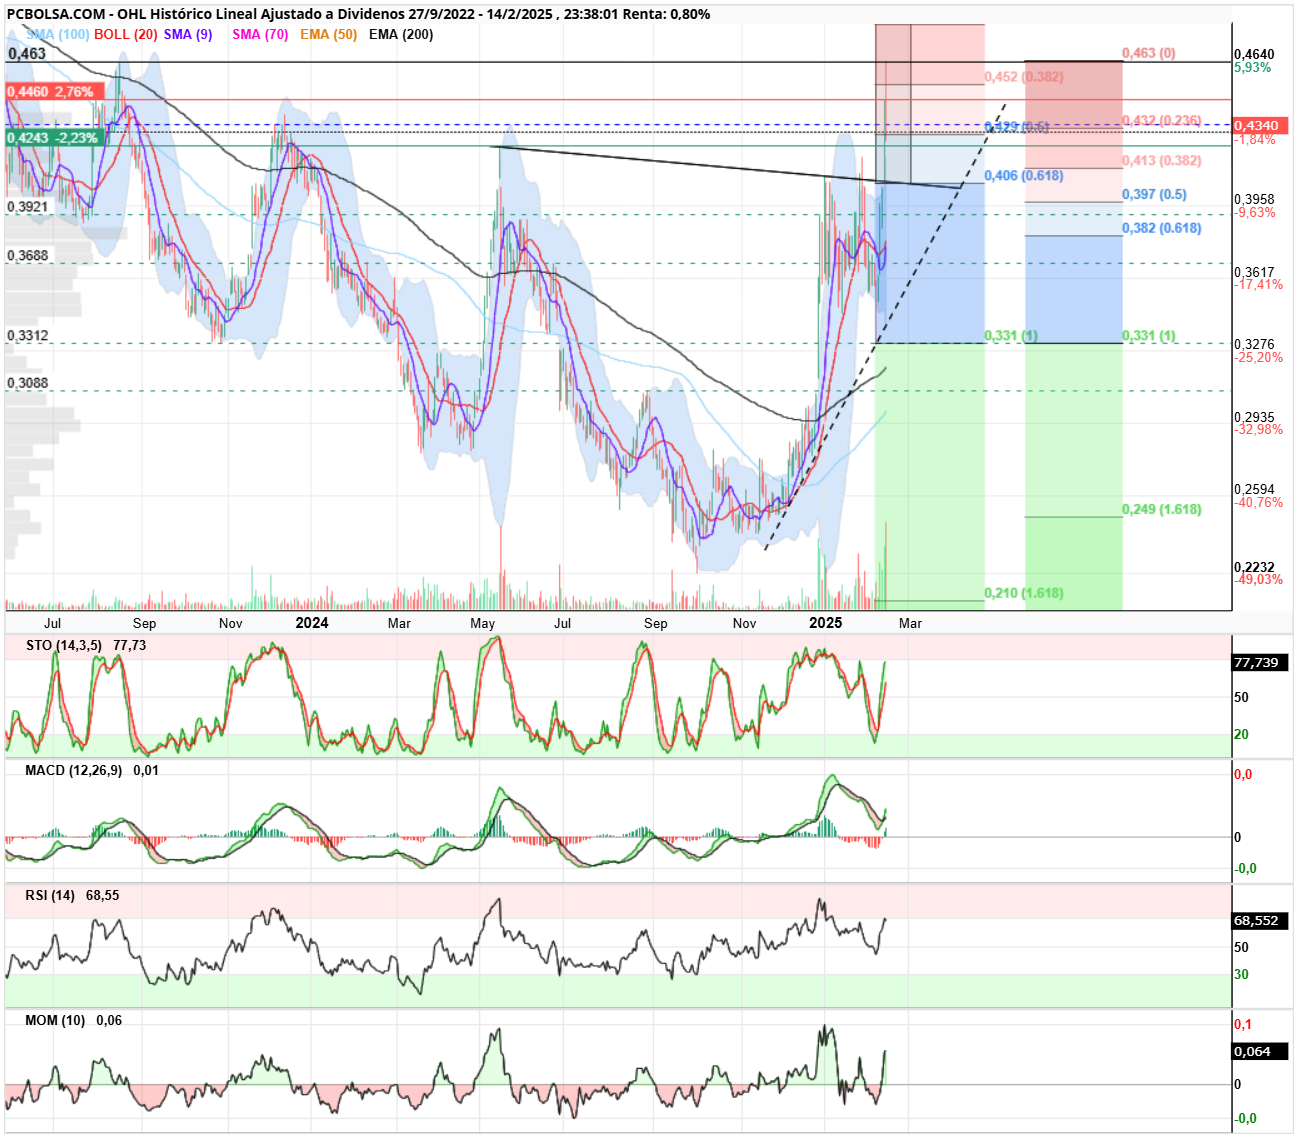Select the 2024 year label on time axis

coord(312,623)
